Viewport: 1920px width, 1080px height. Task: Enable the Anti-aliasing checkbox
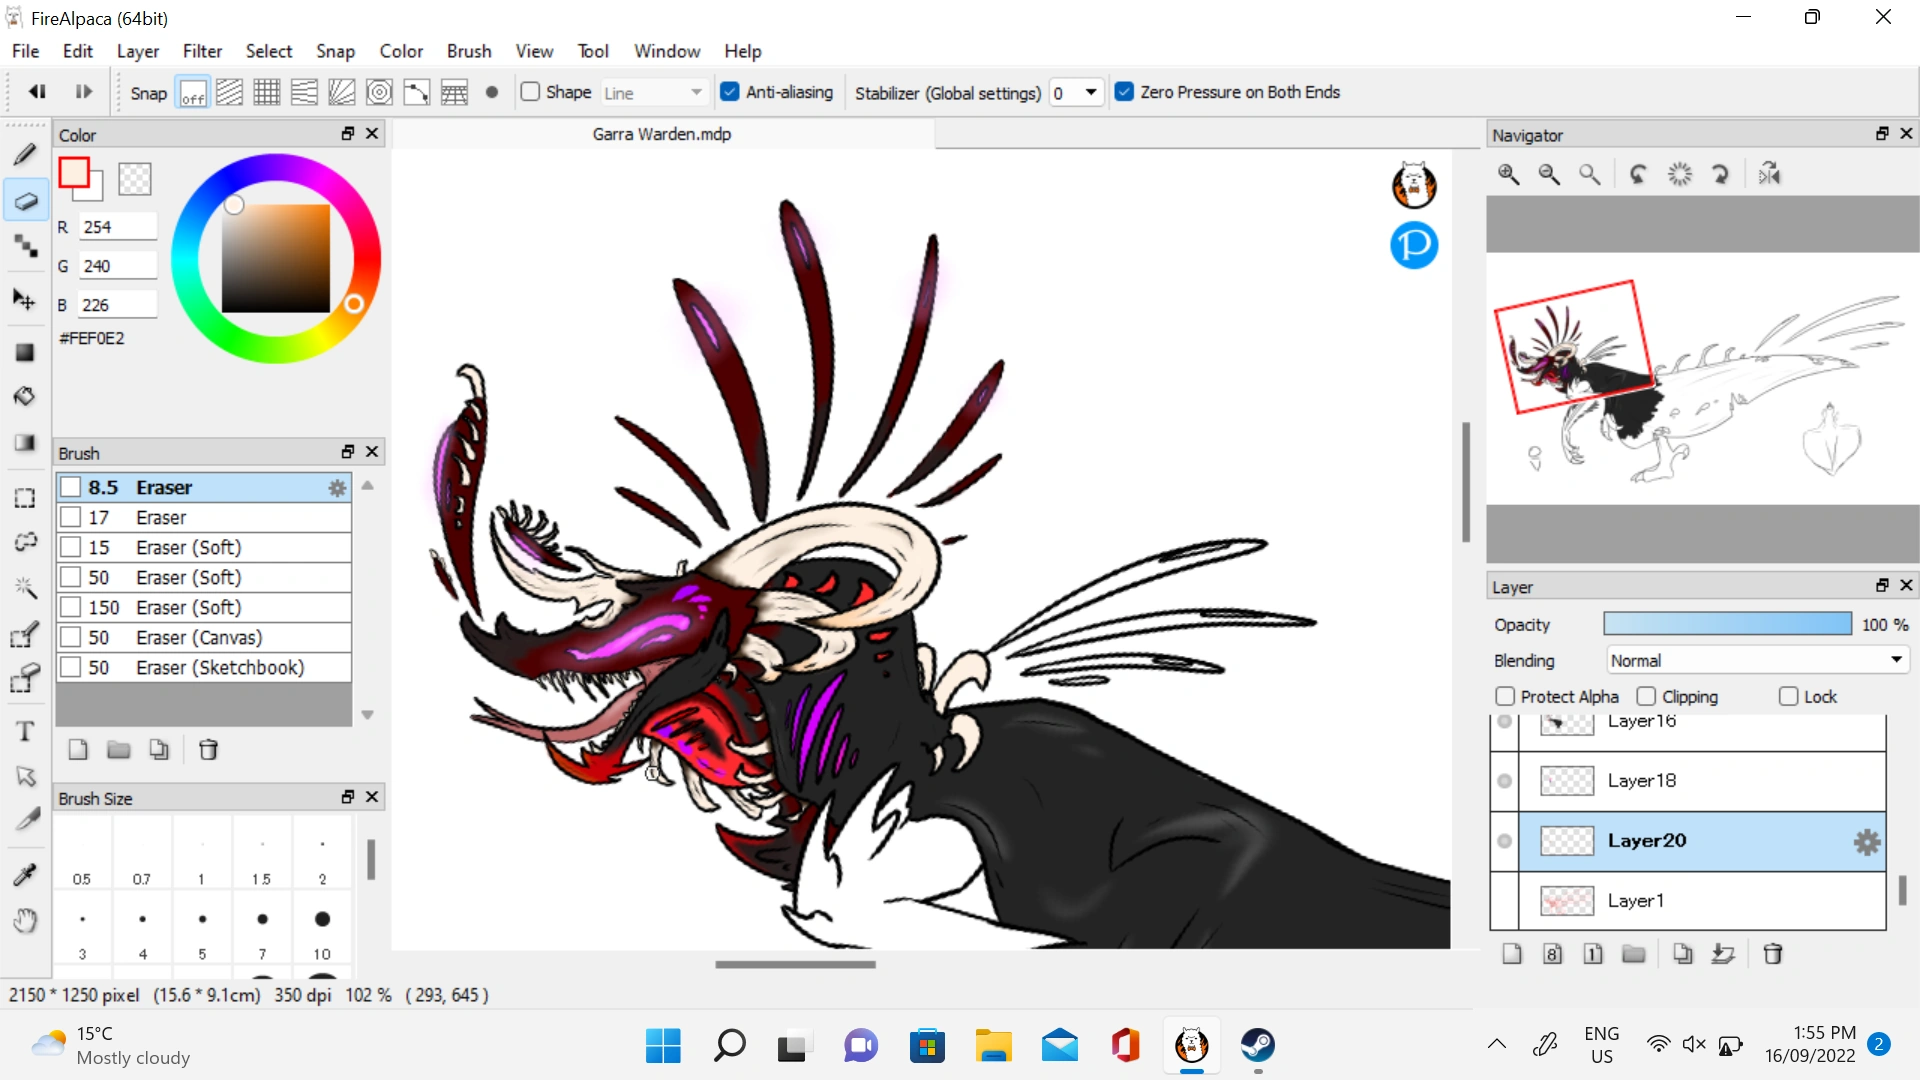tap(729, 91)
